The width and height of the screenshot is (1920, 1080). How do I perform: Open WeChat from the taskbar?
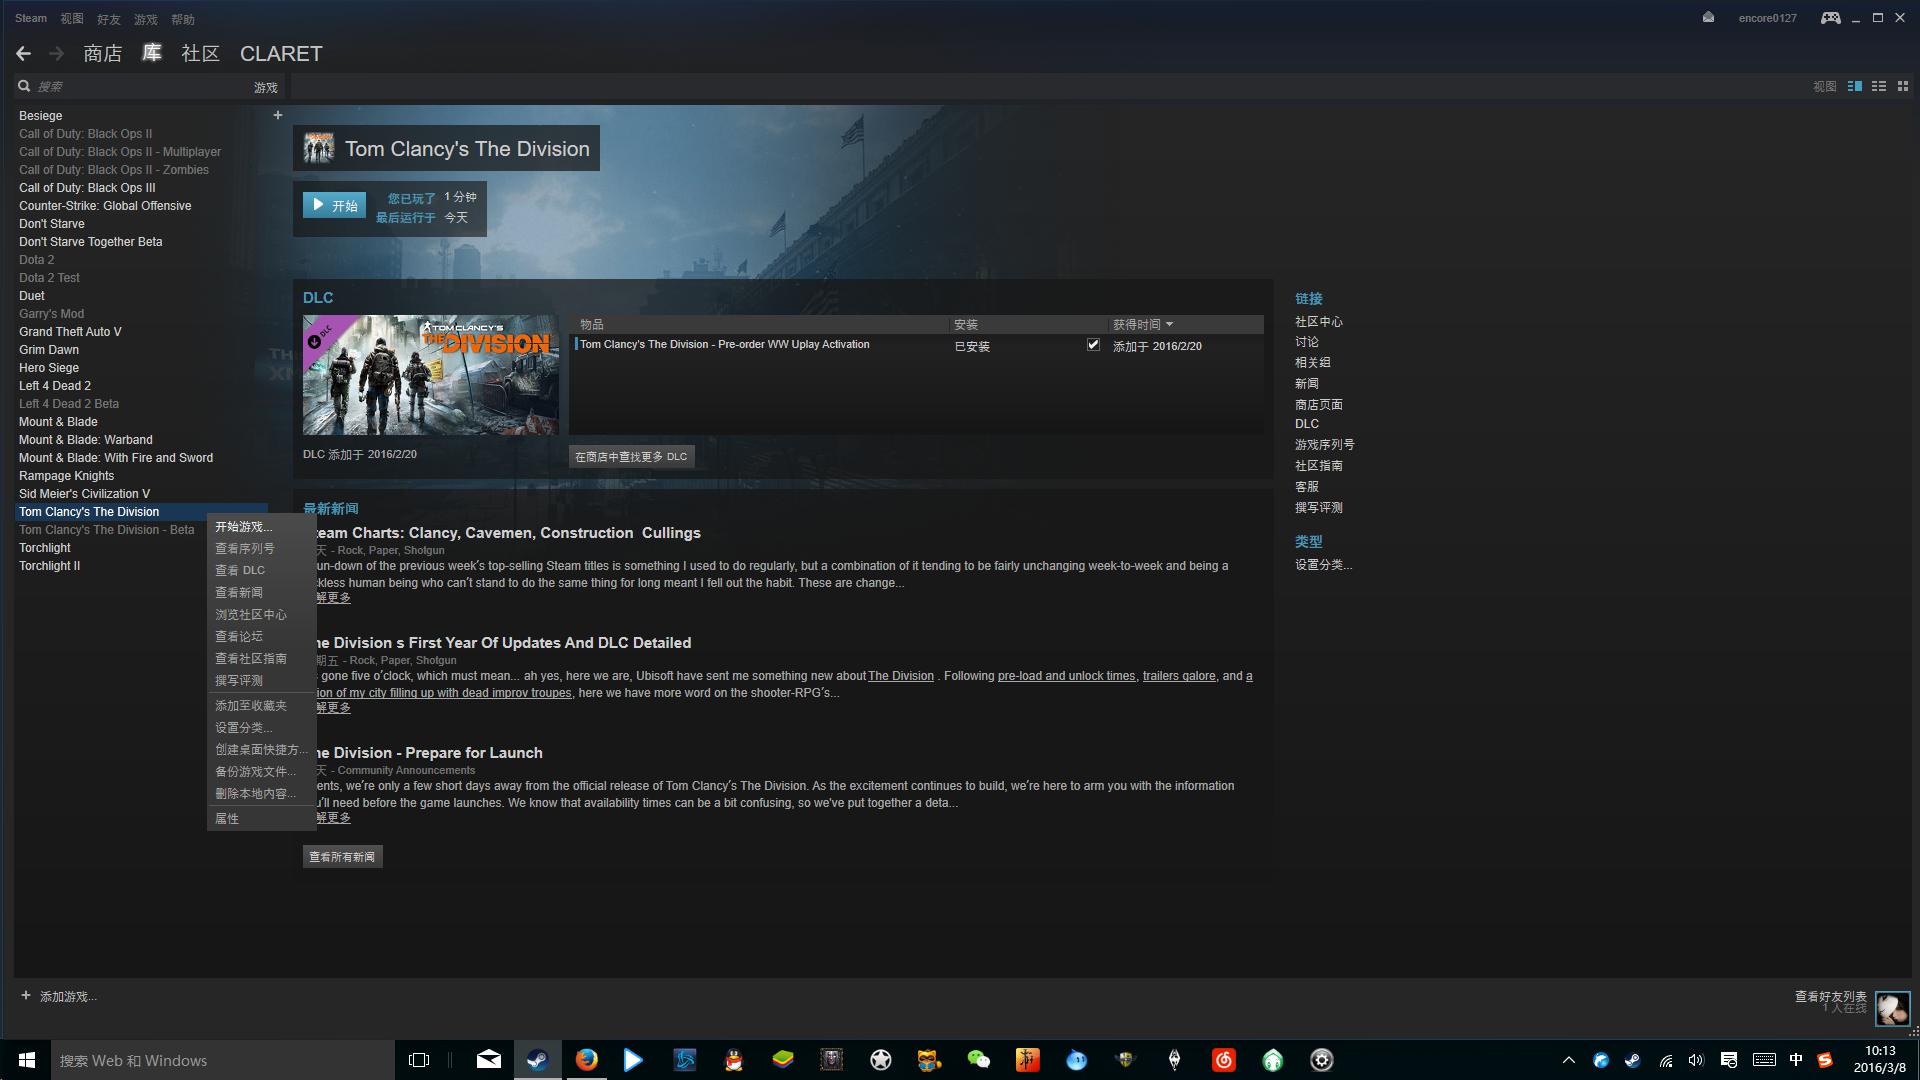click(979, 1060)
